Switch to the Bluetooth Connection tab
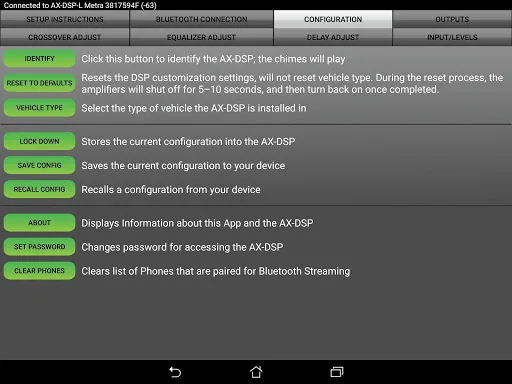 click(x=201, y=19)
